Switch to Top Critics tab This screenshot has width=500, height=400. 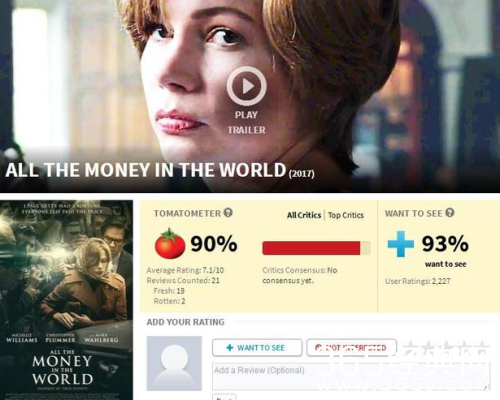346,215
